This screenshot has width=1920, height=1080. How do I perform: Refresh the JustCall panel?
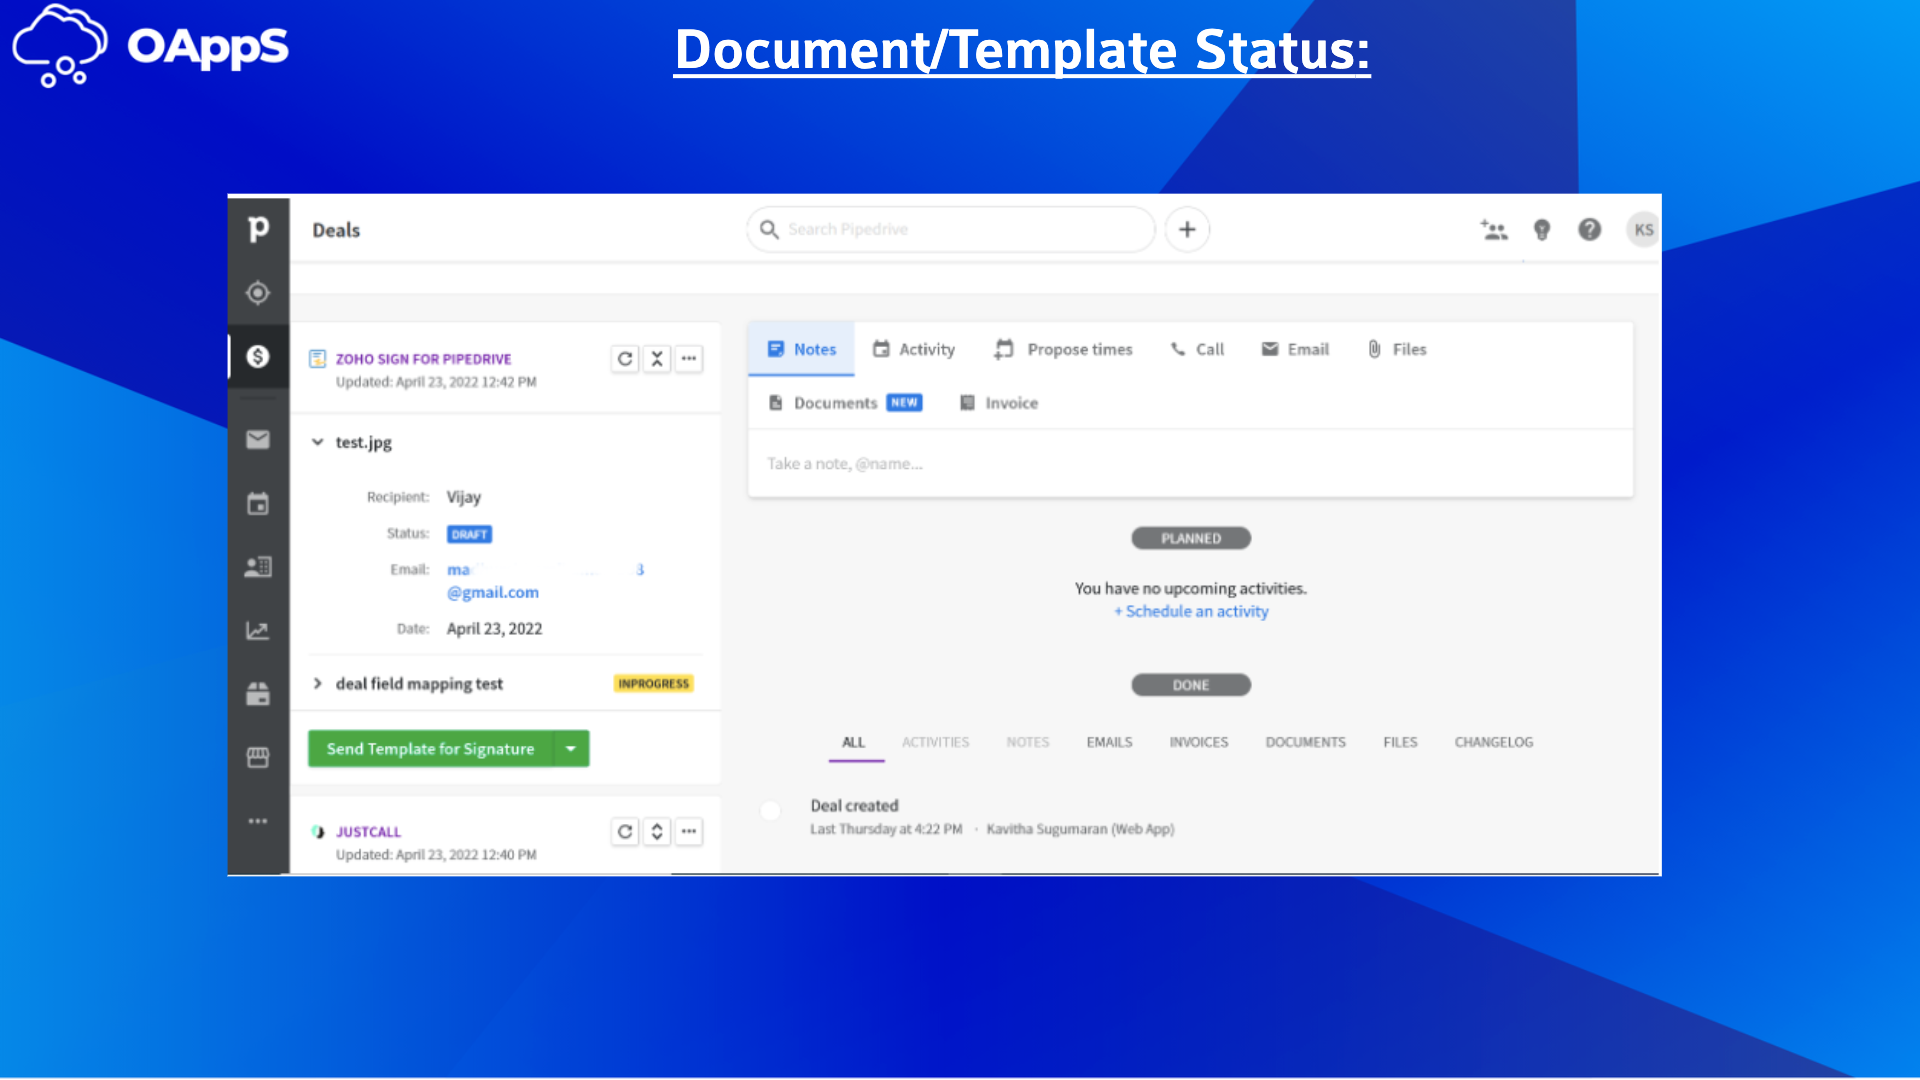pyautogui.click(x=625, y=832)
